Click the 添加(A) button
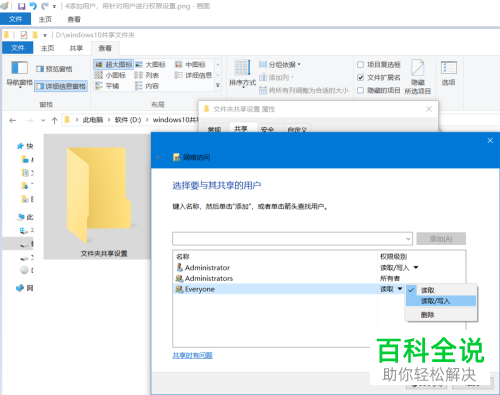Viewport: 500px width, 395px height. (x=441, y=239)
